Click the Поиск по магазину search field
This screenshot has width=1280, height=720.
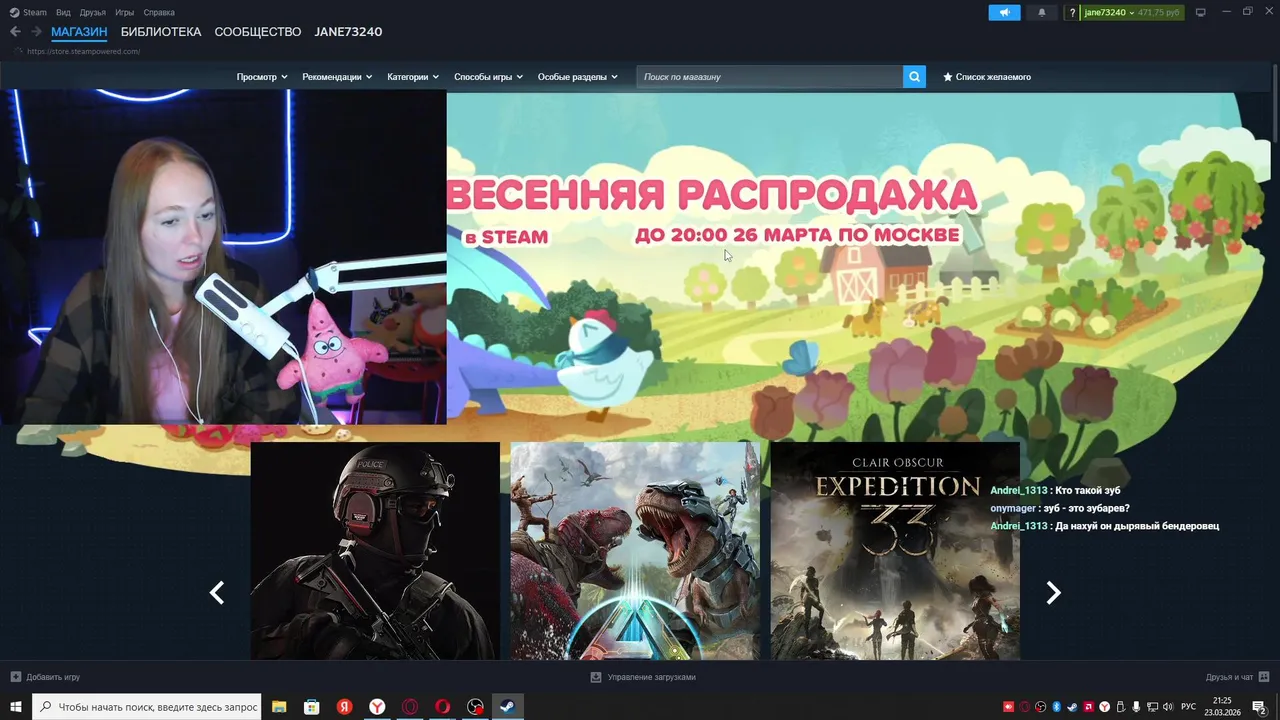(769, 76)
